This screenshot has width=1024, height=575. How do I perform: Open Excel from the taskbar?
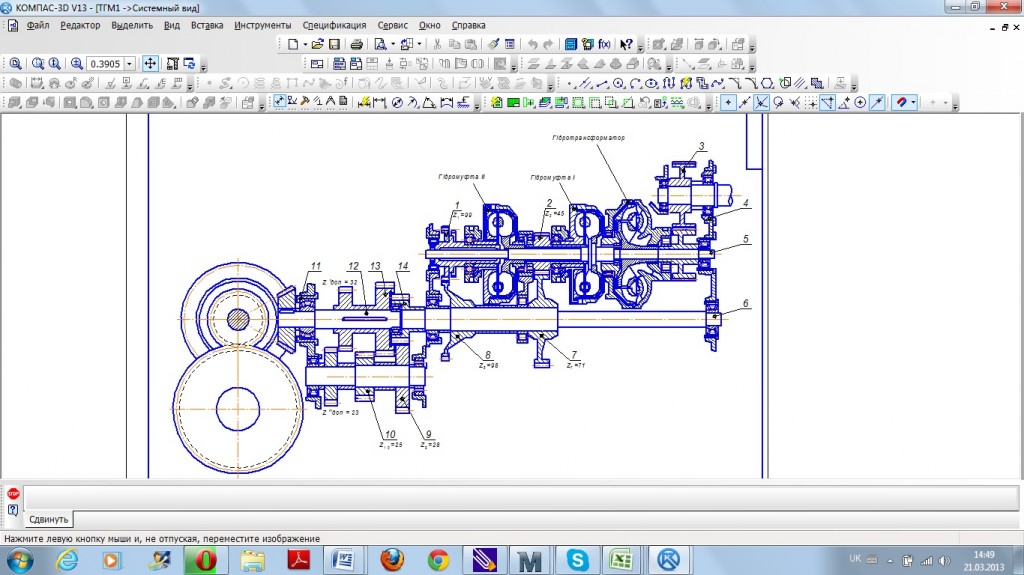point(620,560)
